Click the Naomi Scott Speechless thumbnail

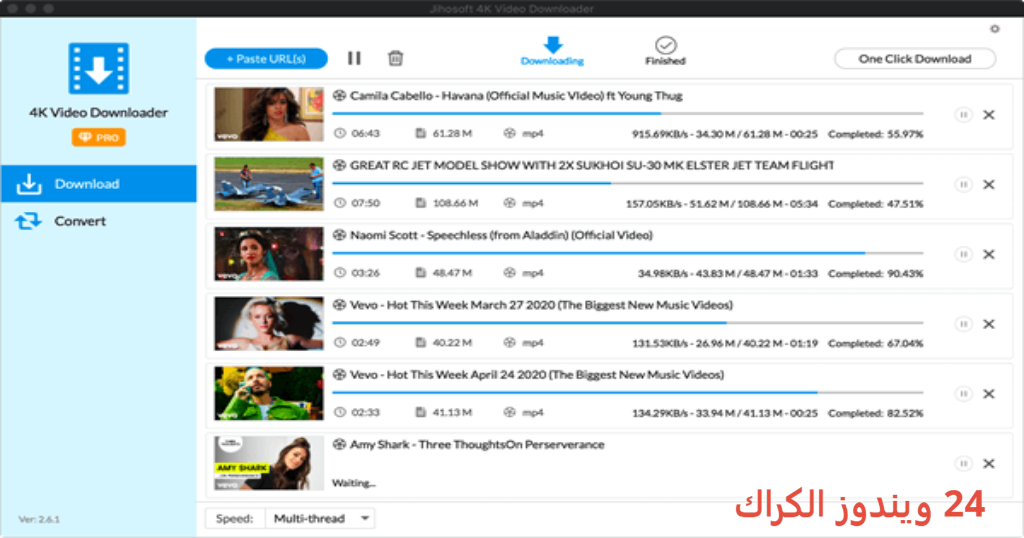click(268, 254)
